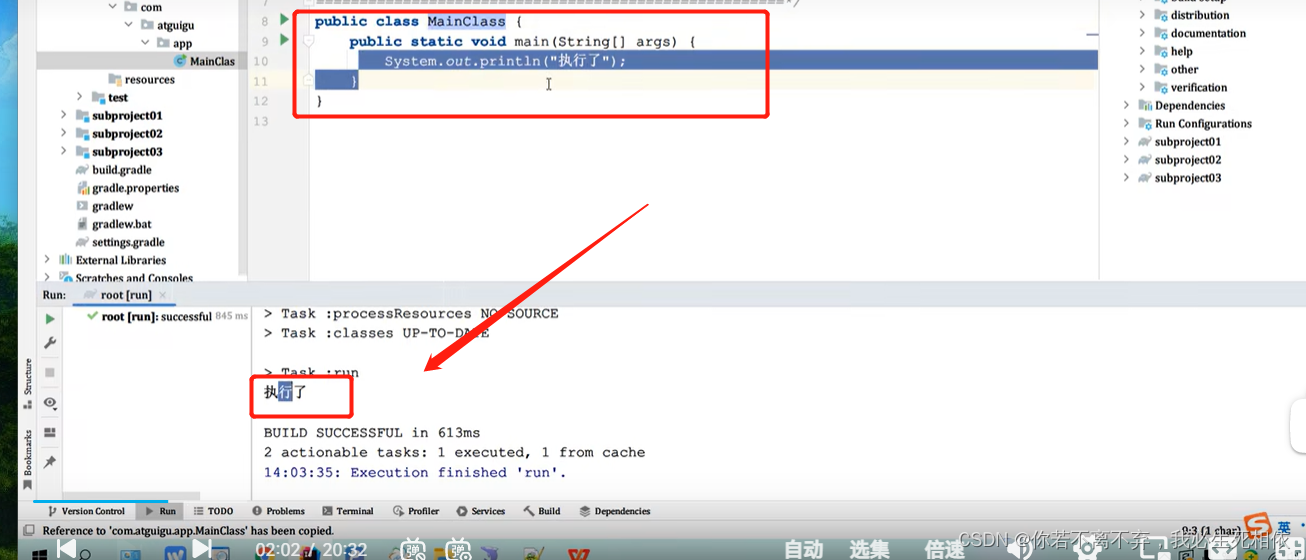Open the TODO tool window
This screenshot has height=560, width=1306.
pyautogui.click(x=213, y=511)
